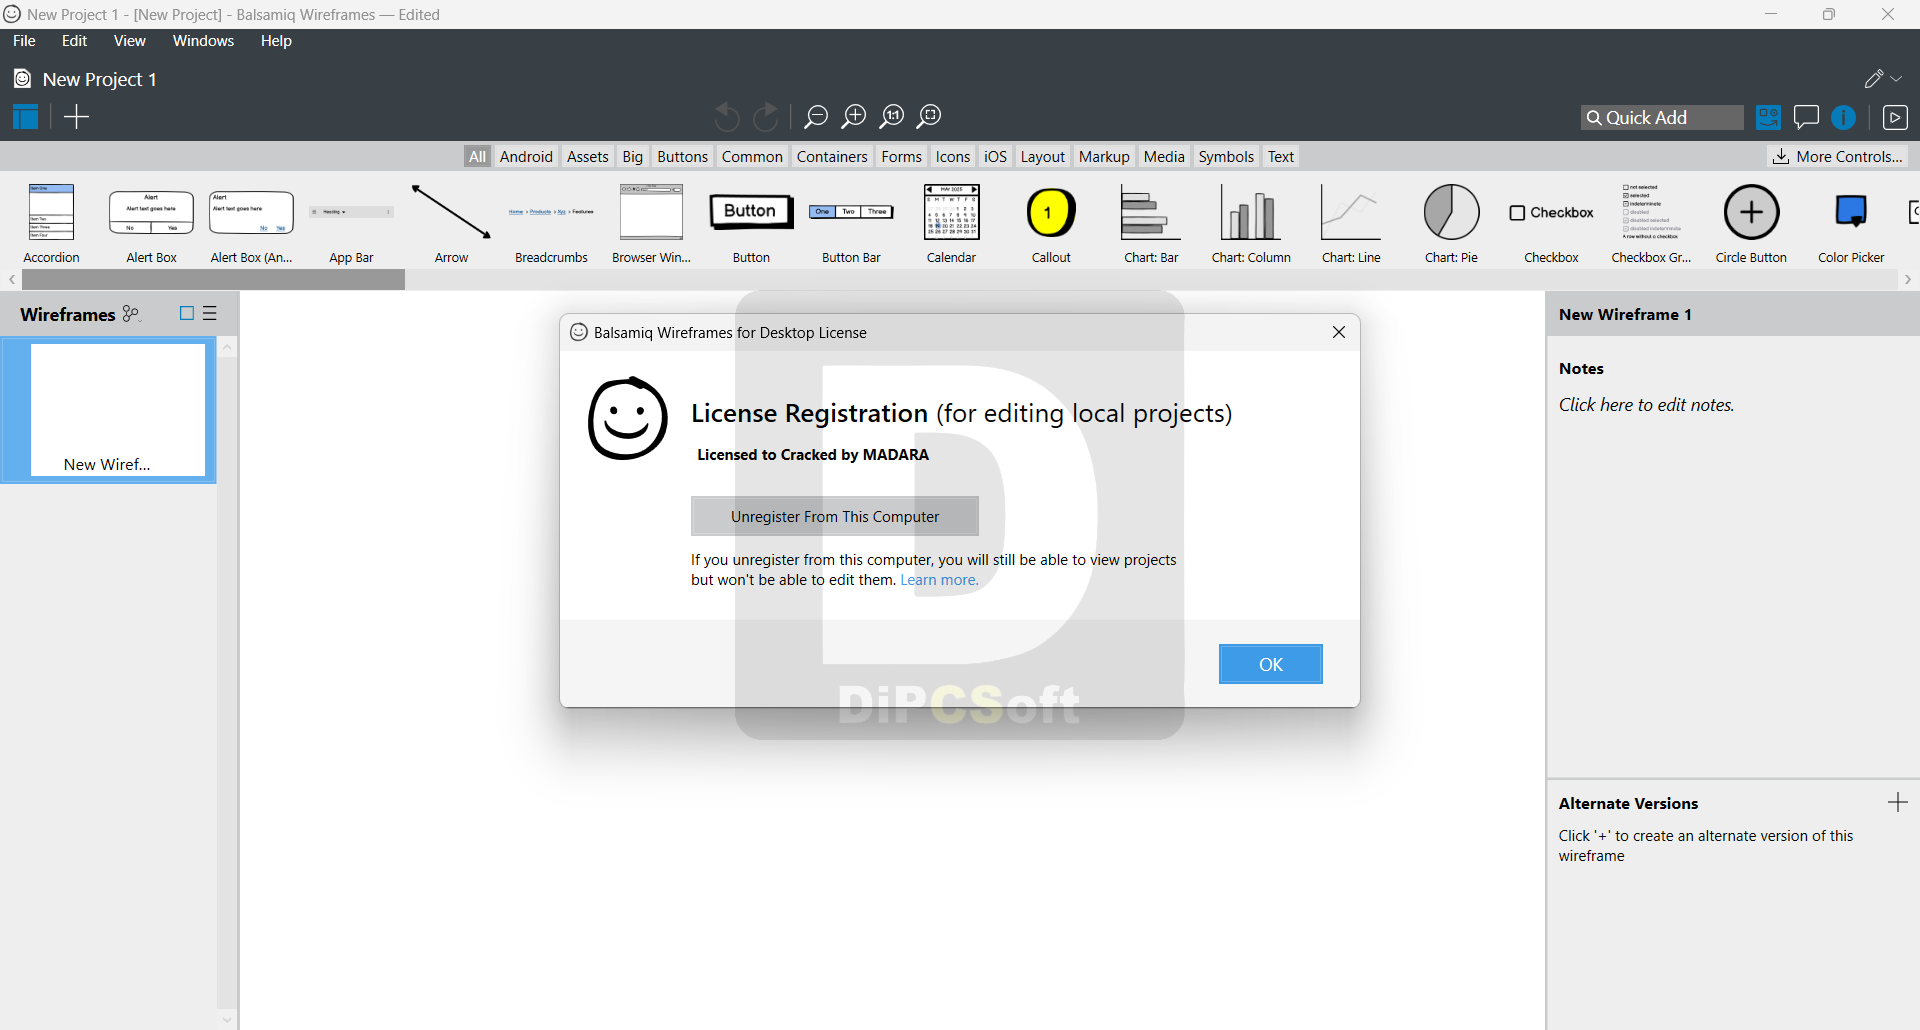Select the Chart: Column control
This screenshot has width=1920, height=1030.
pyautogui.click(x=1251, y=224)
